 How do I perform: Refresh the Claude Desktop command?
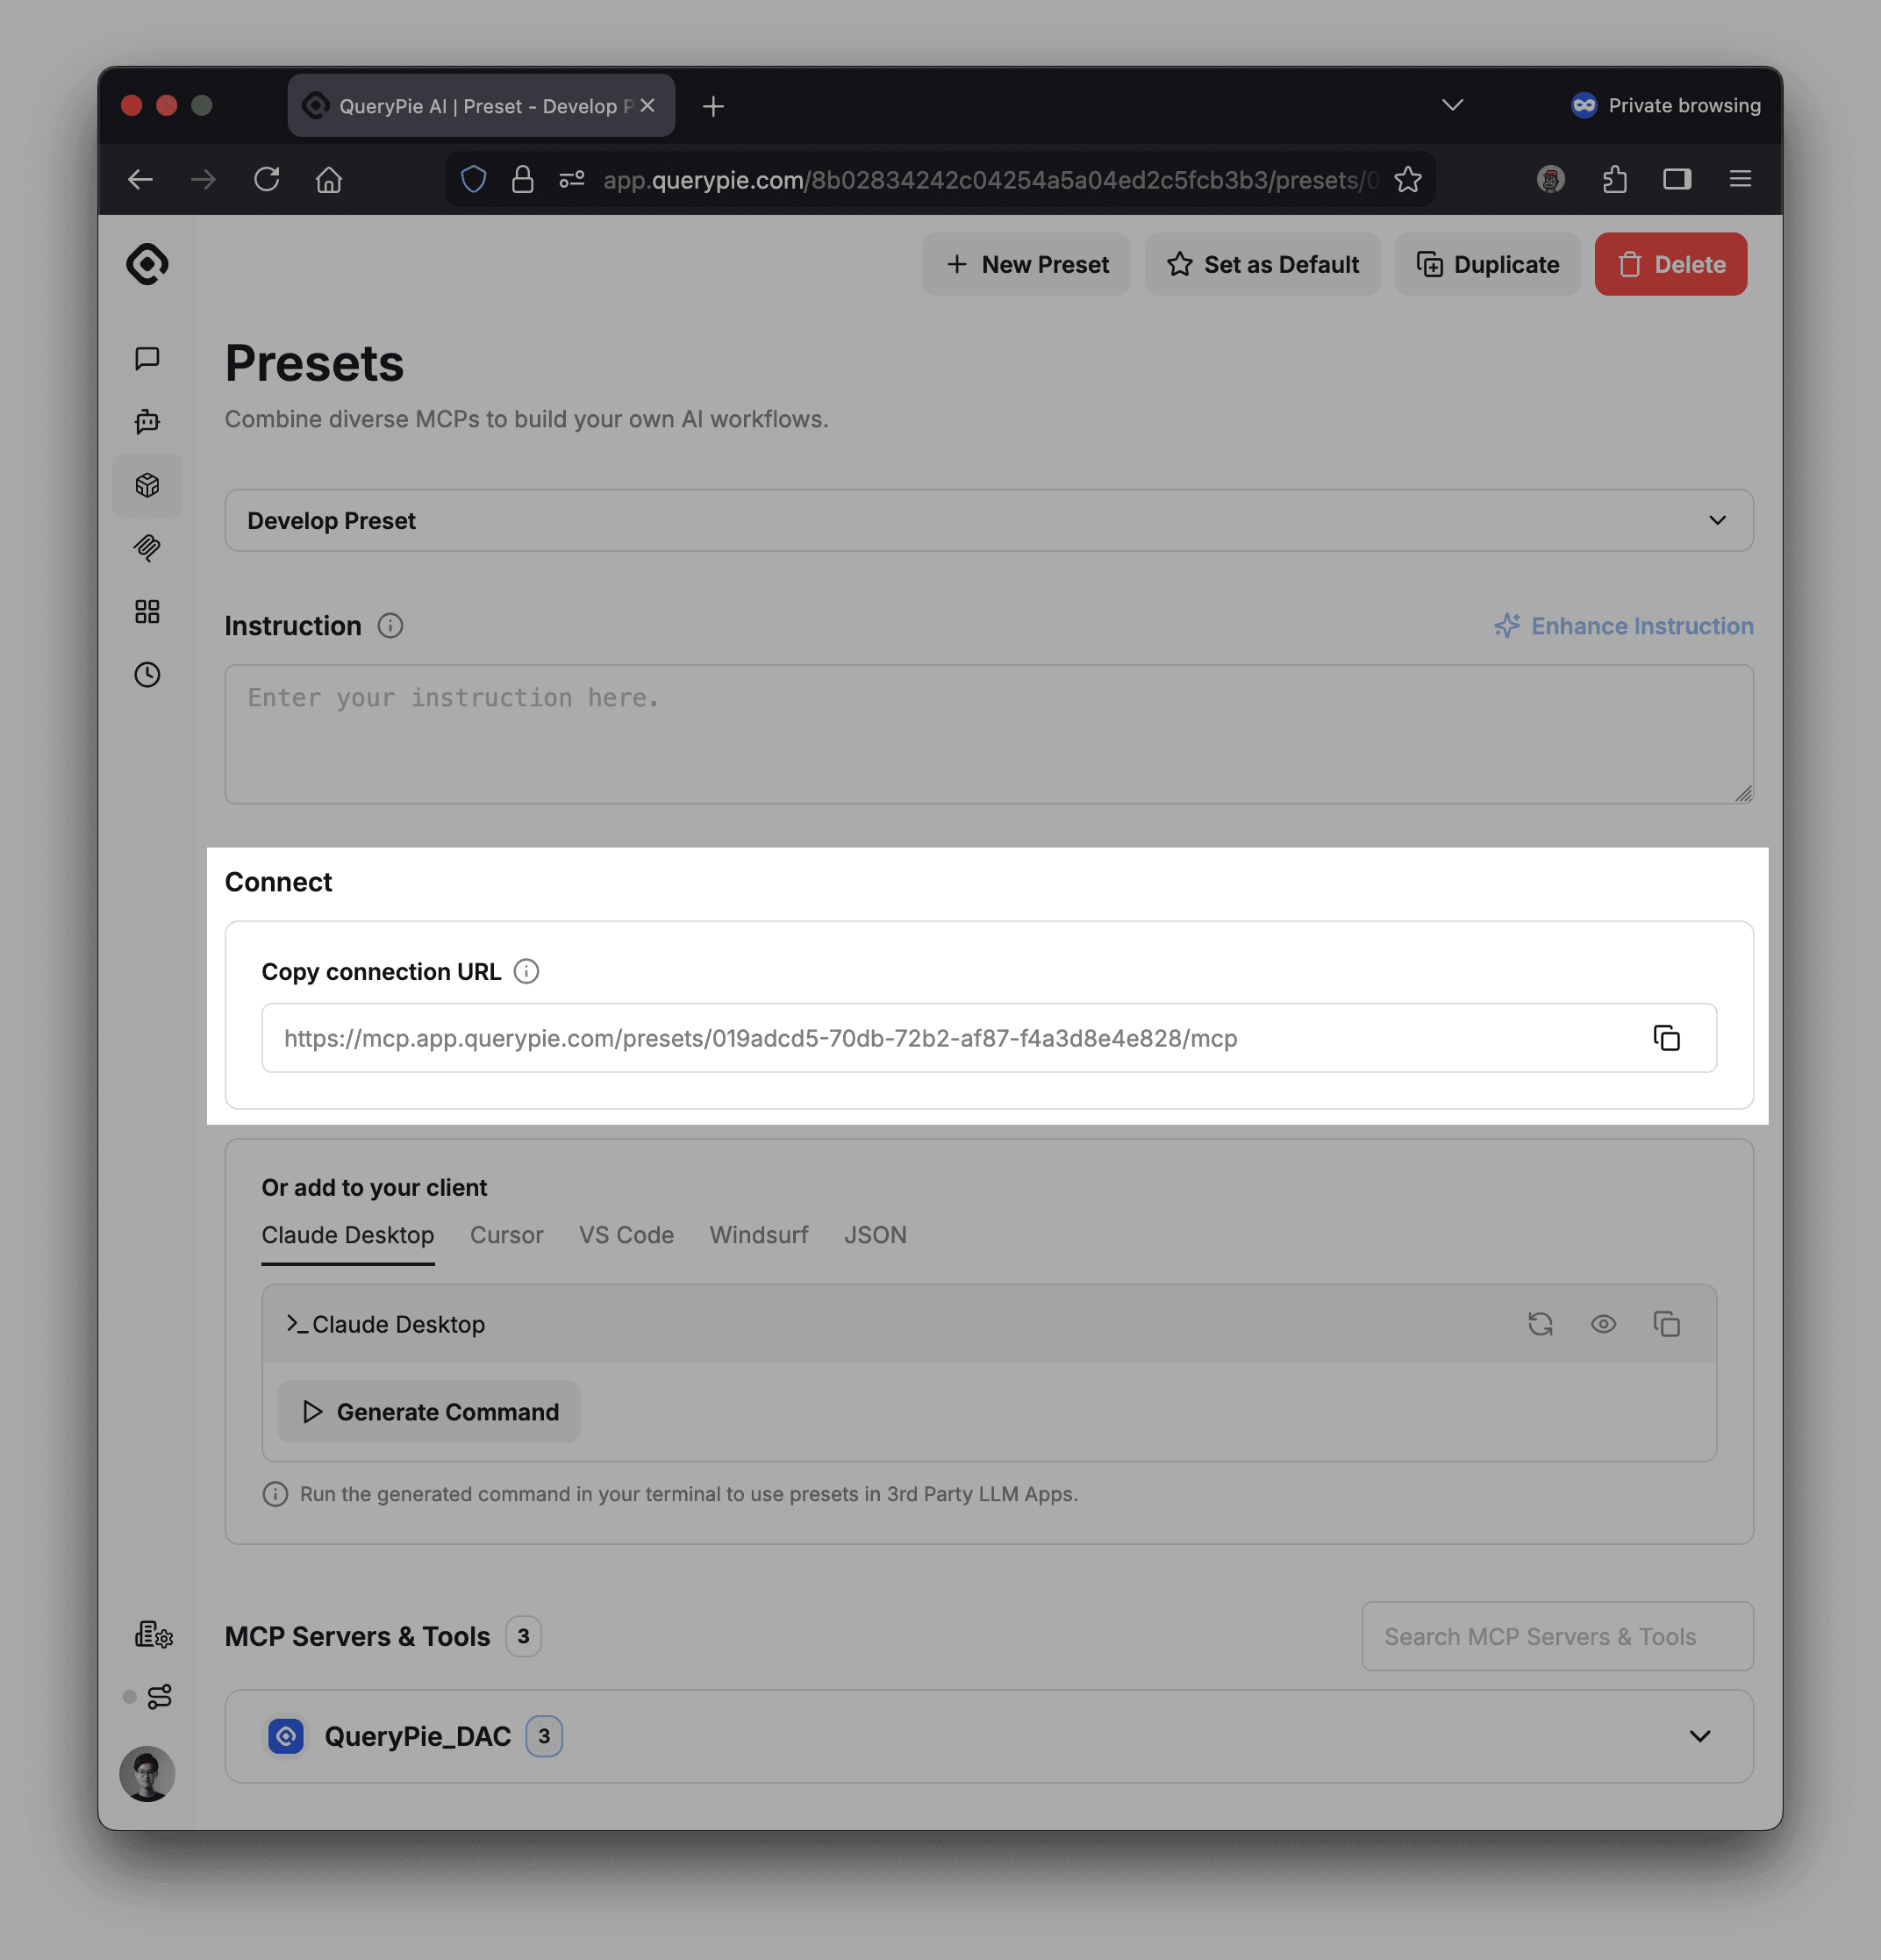coord(1540,1324)
